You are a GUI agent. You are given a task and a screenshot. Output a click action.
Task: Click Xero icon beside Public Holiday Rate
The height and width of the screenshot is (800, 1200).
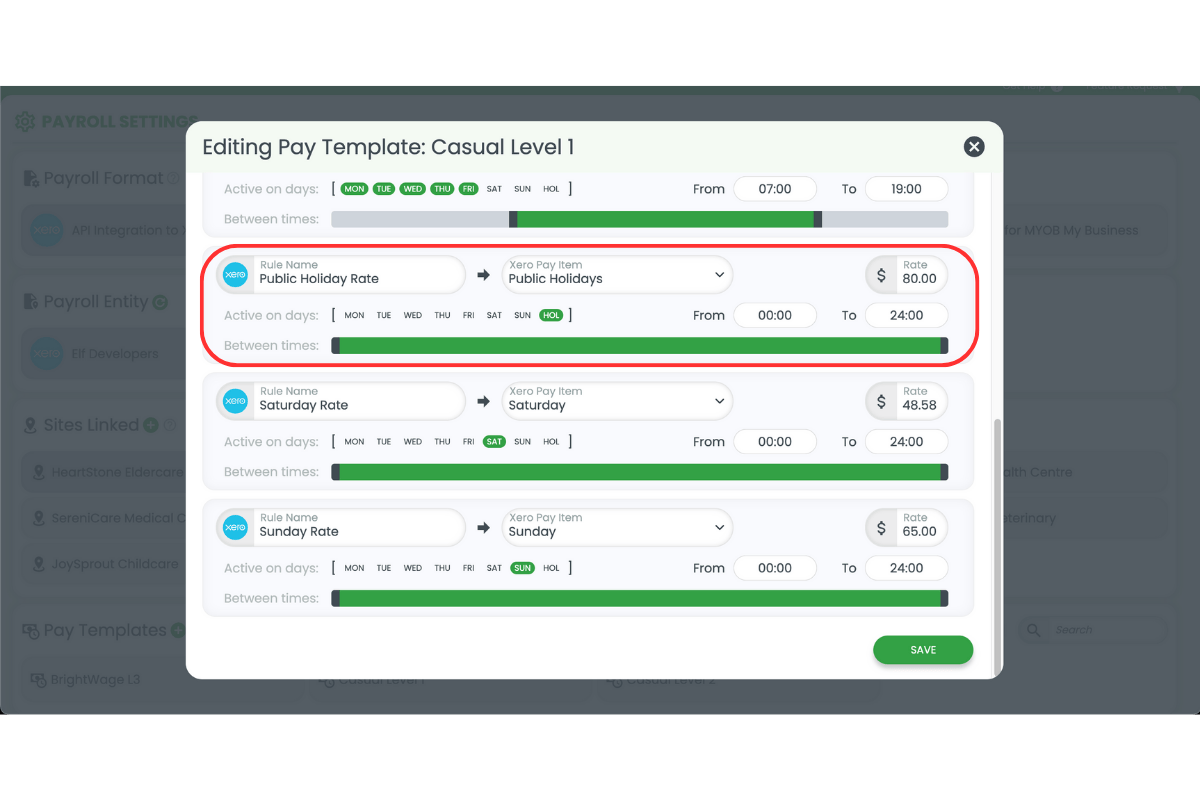tap(235, 274)
